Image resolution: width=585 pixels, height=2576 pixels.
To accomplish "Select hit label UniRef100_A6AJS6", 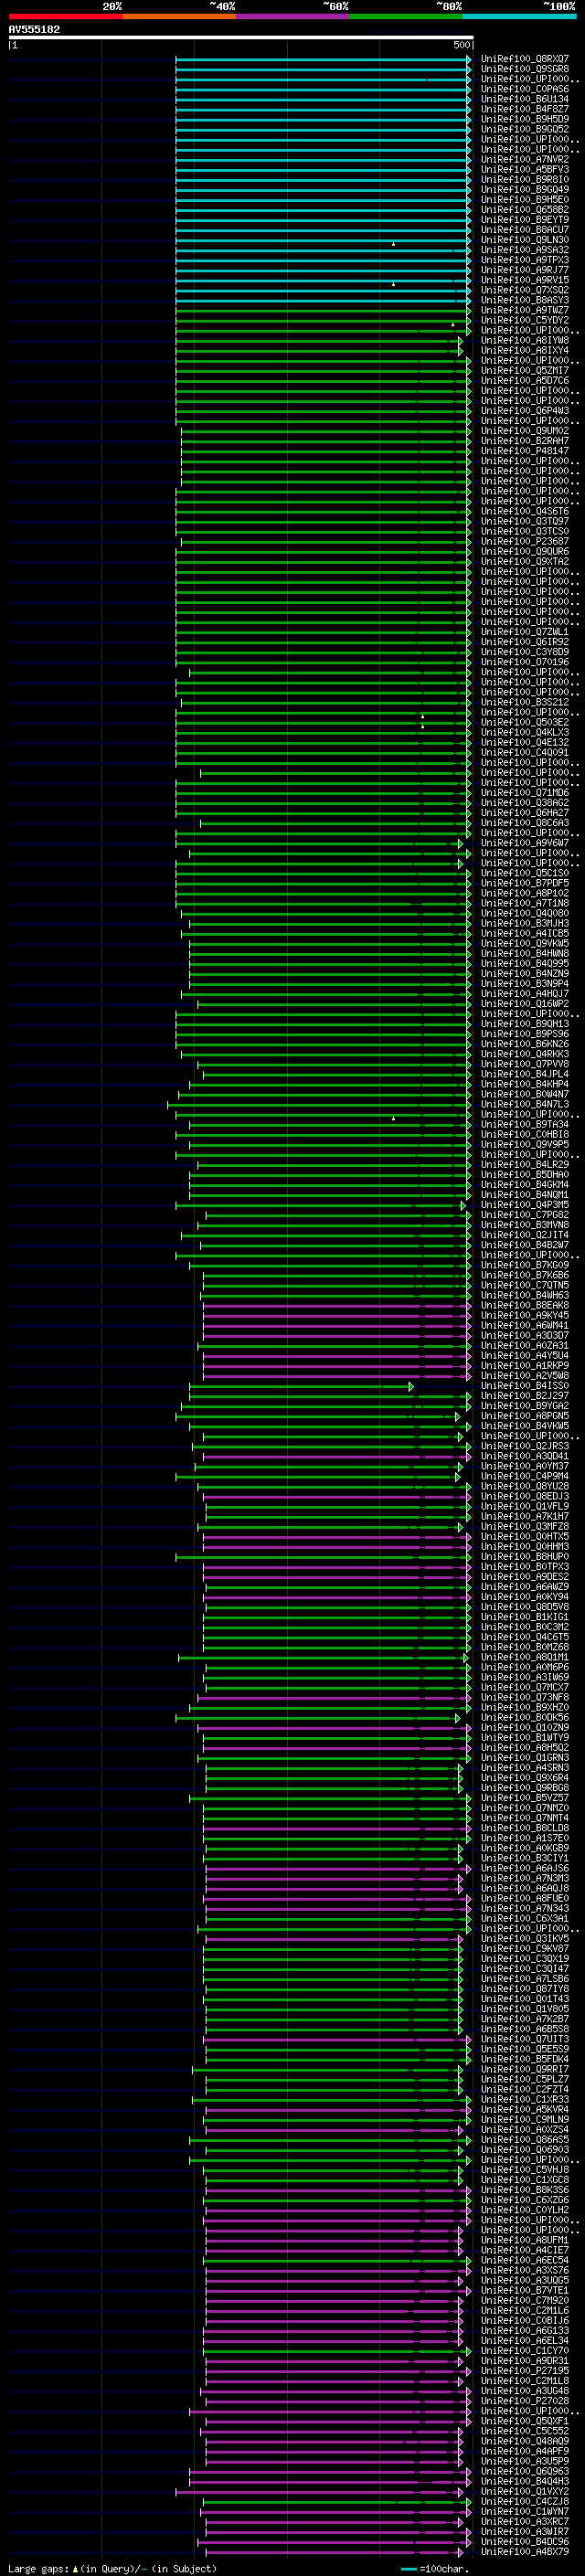I will 524,1868.
